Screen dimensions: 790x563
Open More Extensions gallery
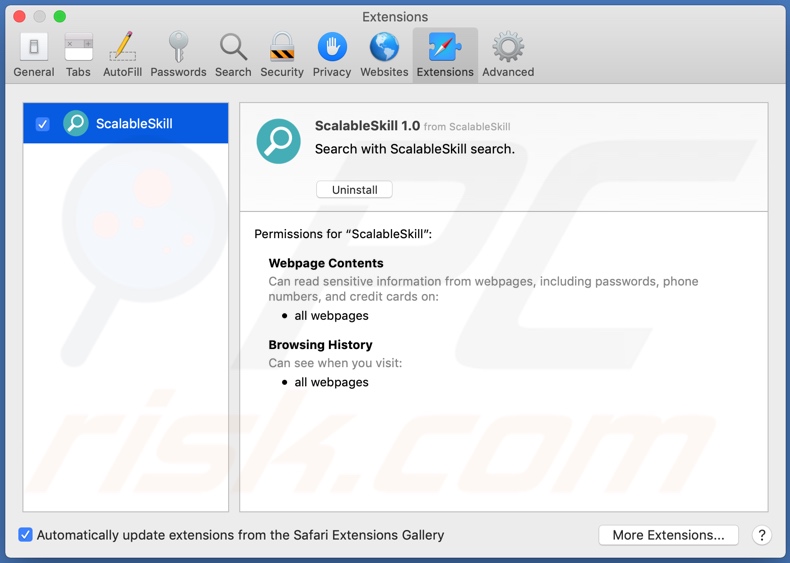(x=668, y=535)
